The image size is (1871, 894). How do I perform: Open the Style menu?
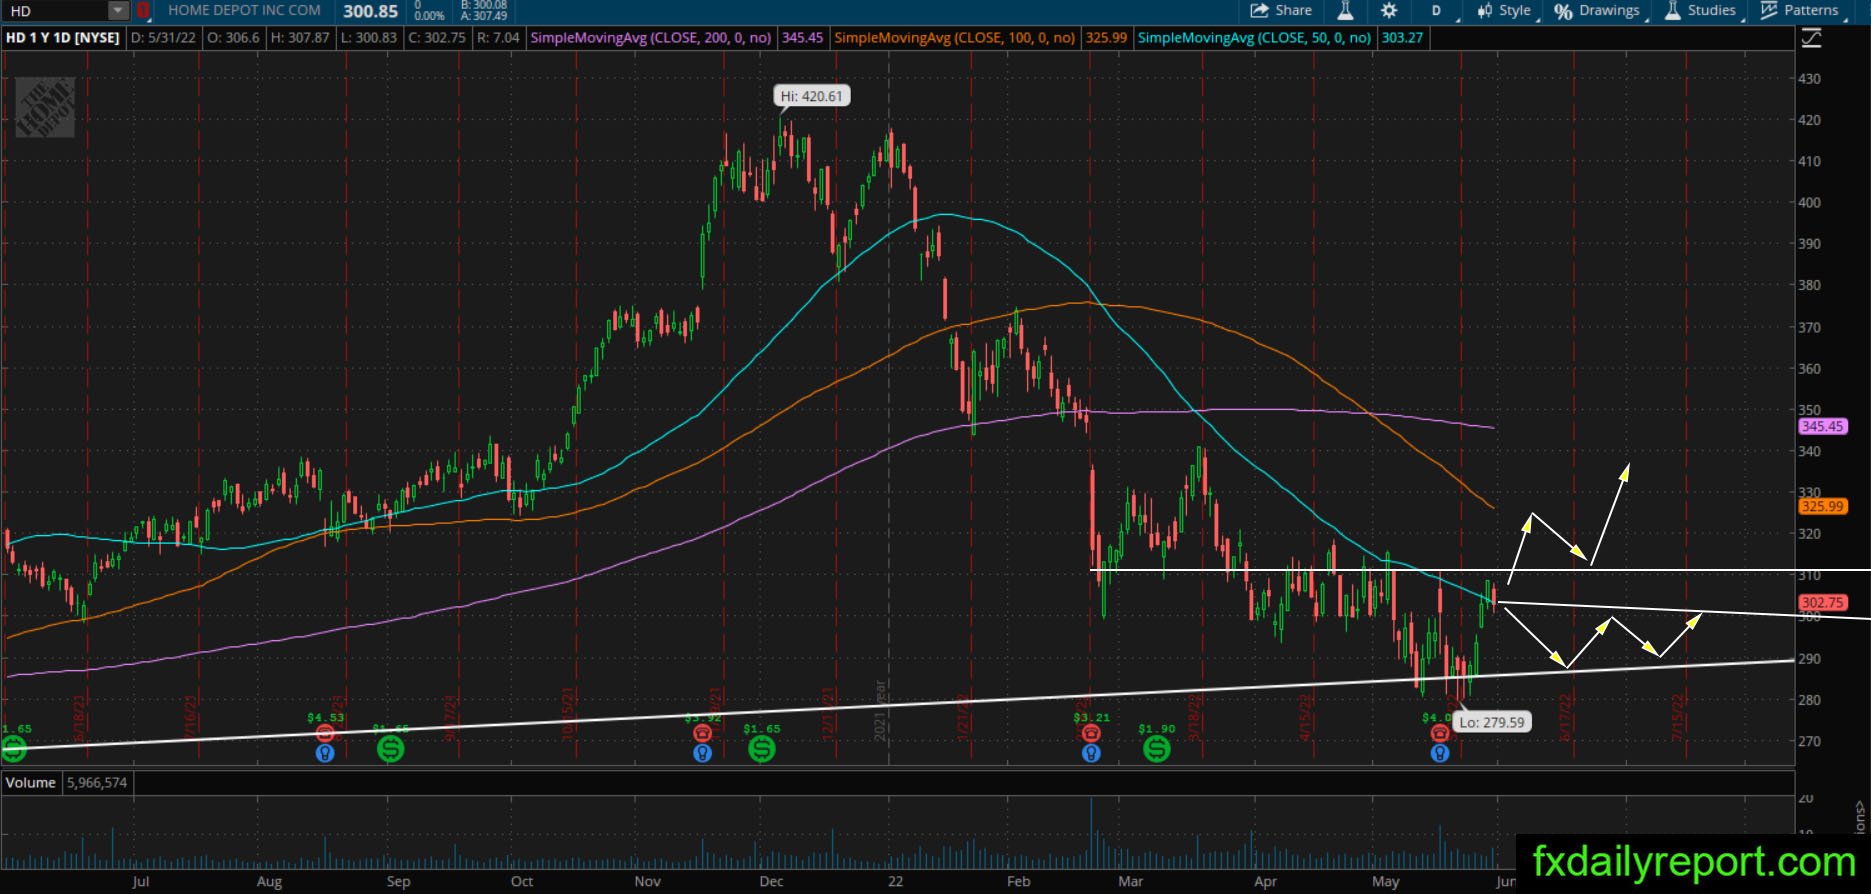point(1505,11)
